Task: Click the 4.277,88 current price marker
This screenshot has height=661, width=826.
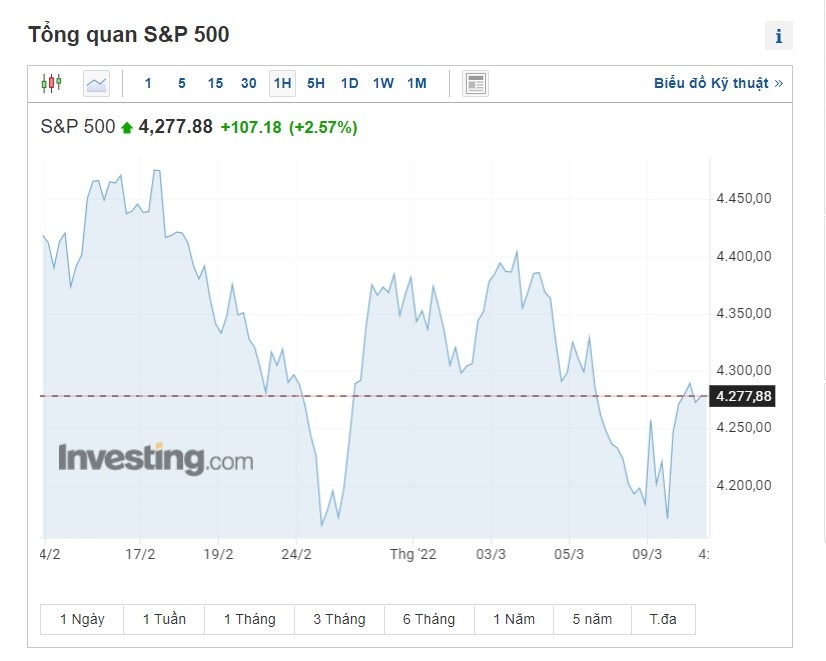Action: [743, 397]
